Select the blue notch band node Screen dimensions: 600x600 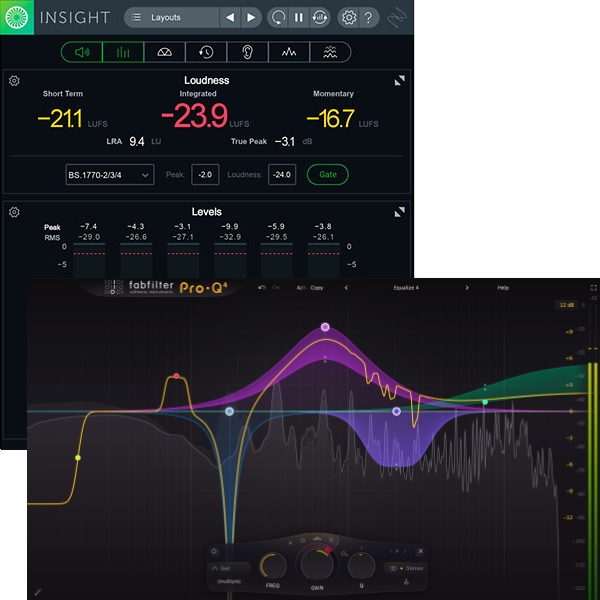click(x=229, y=411)
